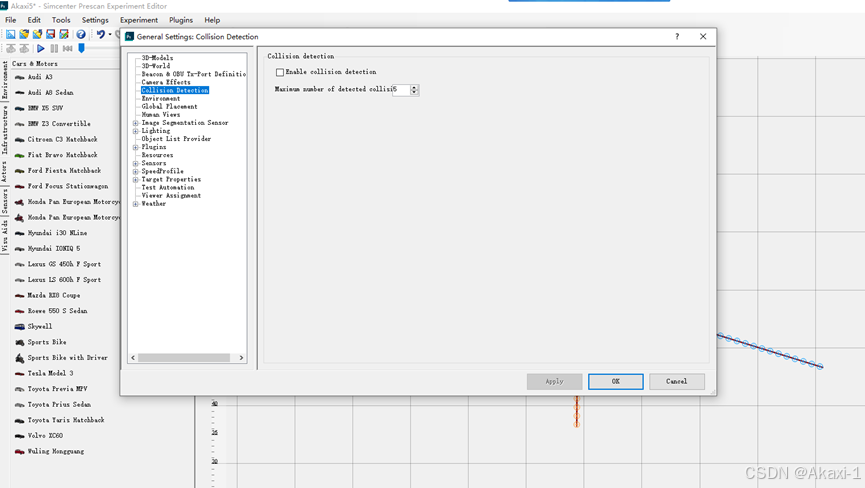Select Viewer Assignment tree item

[171, 196]
